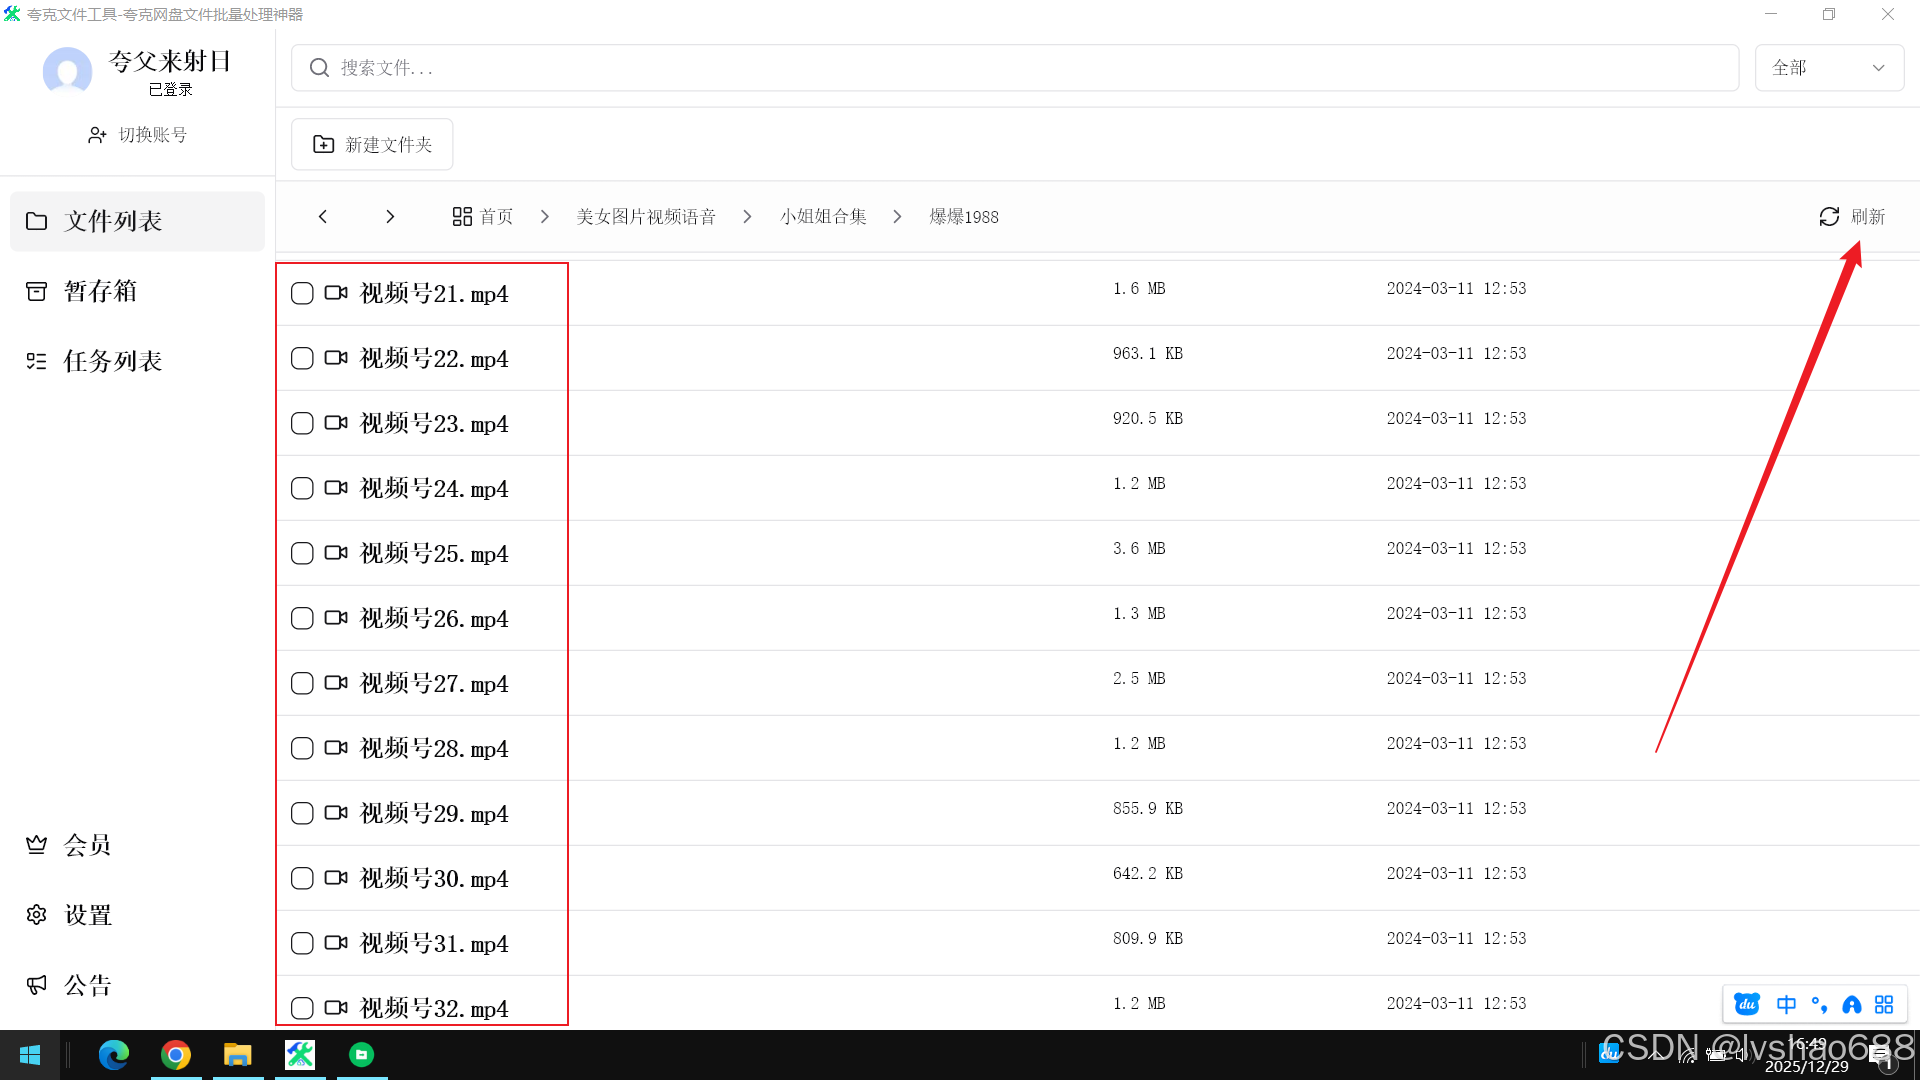Go to the 美女图片视频语音 breadcrumb folder
Image resolution: width=1920 pixels, height=1080 pixels.
(x=646, y=217)
